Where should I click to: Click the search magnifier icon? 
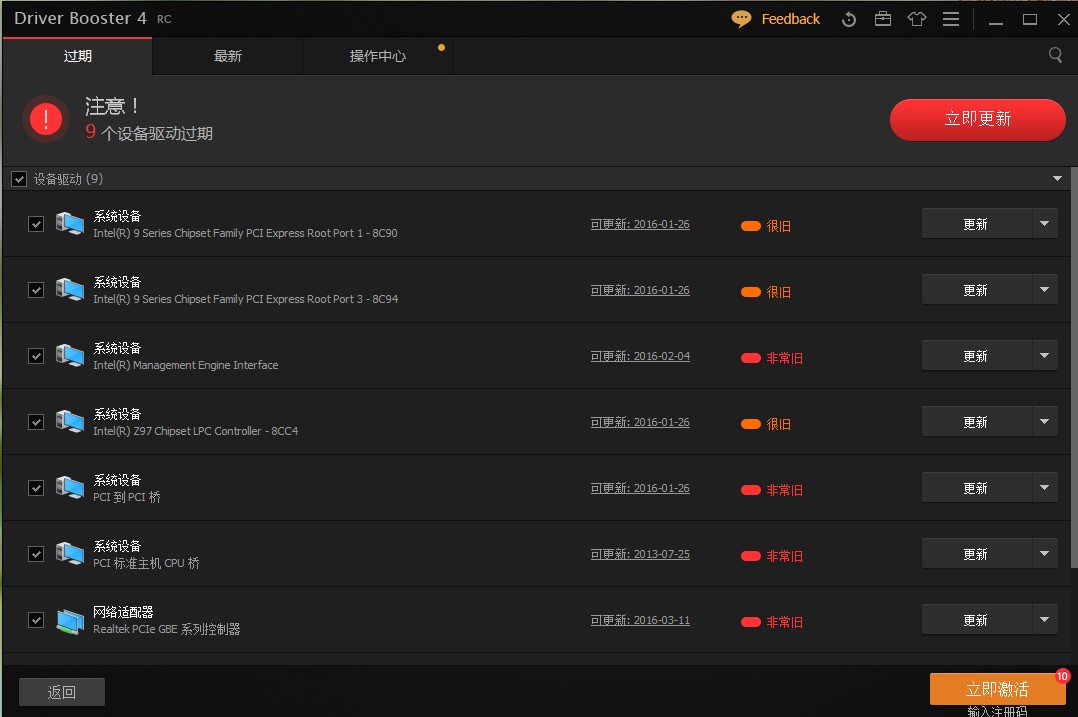1055,55
